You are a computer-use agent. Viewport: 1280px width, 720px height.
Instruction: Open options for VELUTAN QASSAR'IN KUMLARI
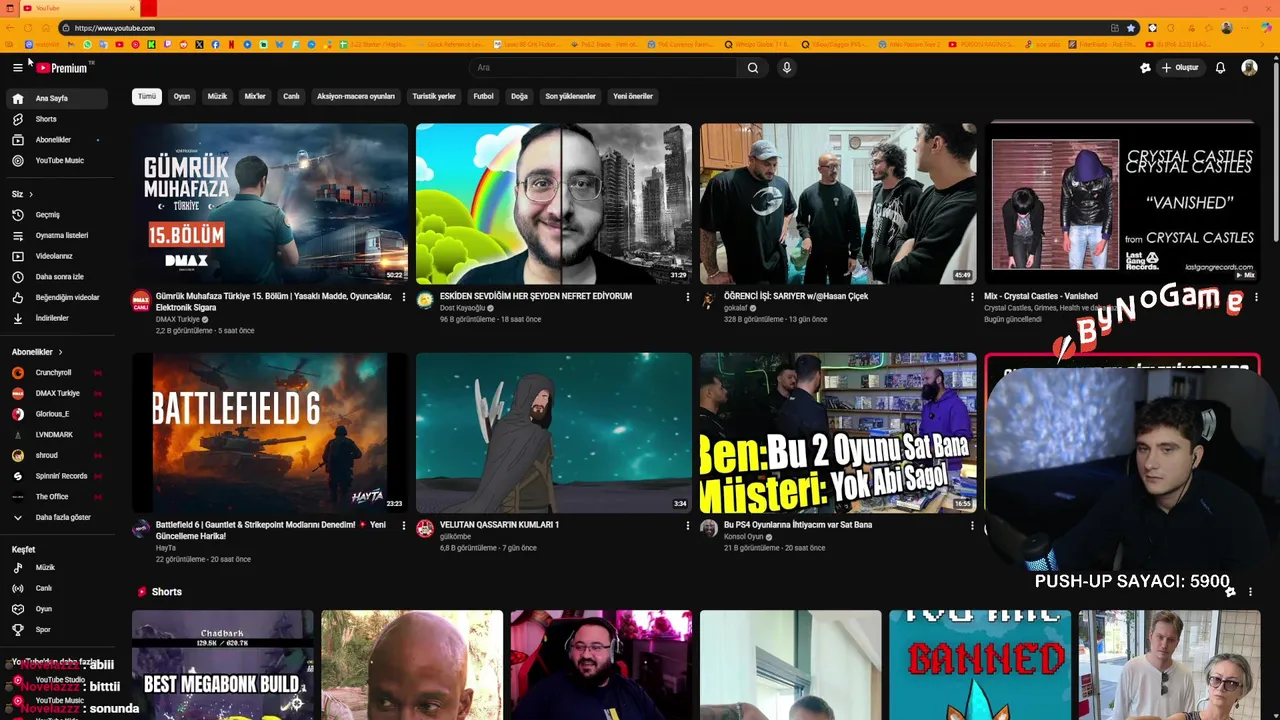pyautogui.click(x=688, y=525)
